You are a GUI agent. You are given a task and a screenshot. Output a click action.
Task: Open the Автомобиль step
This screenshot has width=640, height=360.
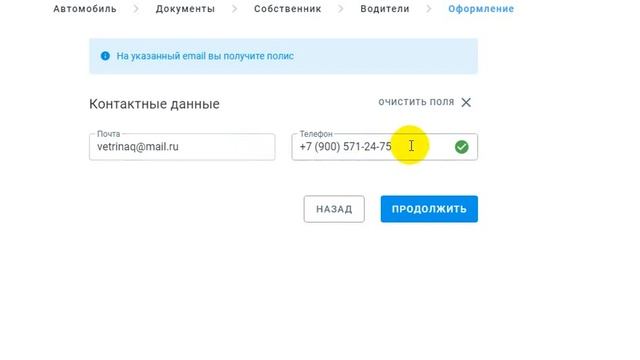pos(85,9)
